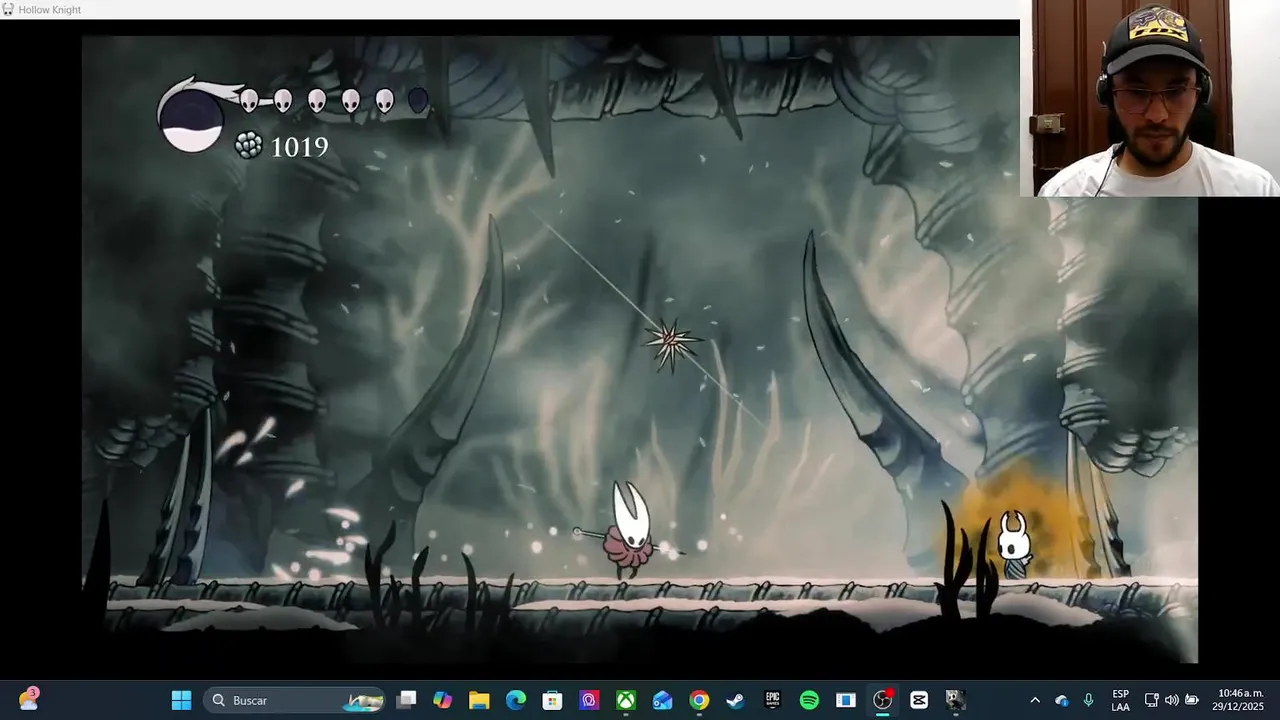
Task: Launch Microsoft Edge browser
Action: (516, 700)
